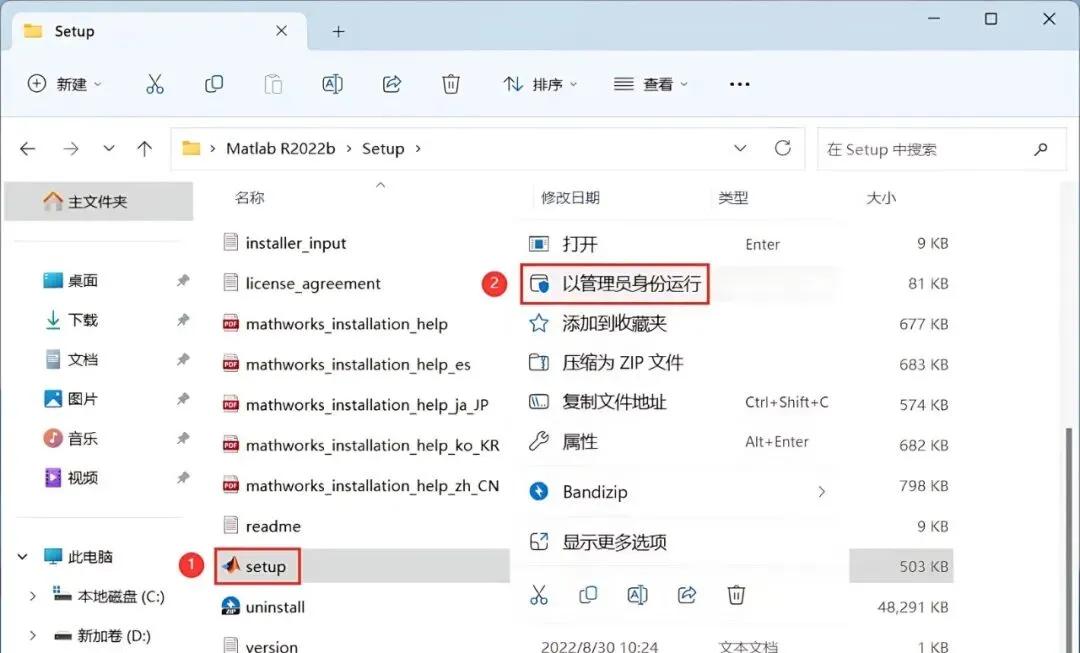Select 添加到收藏夹 menu entry
Image resolution: width=1080 pixels, height=653 pixels.
(679, 323)
